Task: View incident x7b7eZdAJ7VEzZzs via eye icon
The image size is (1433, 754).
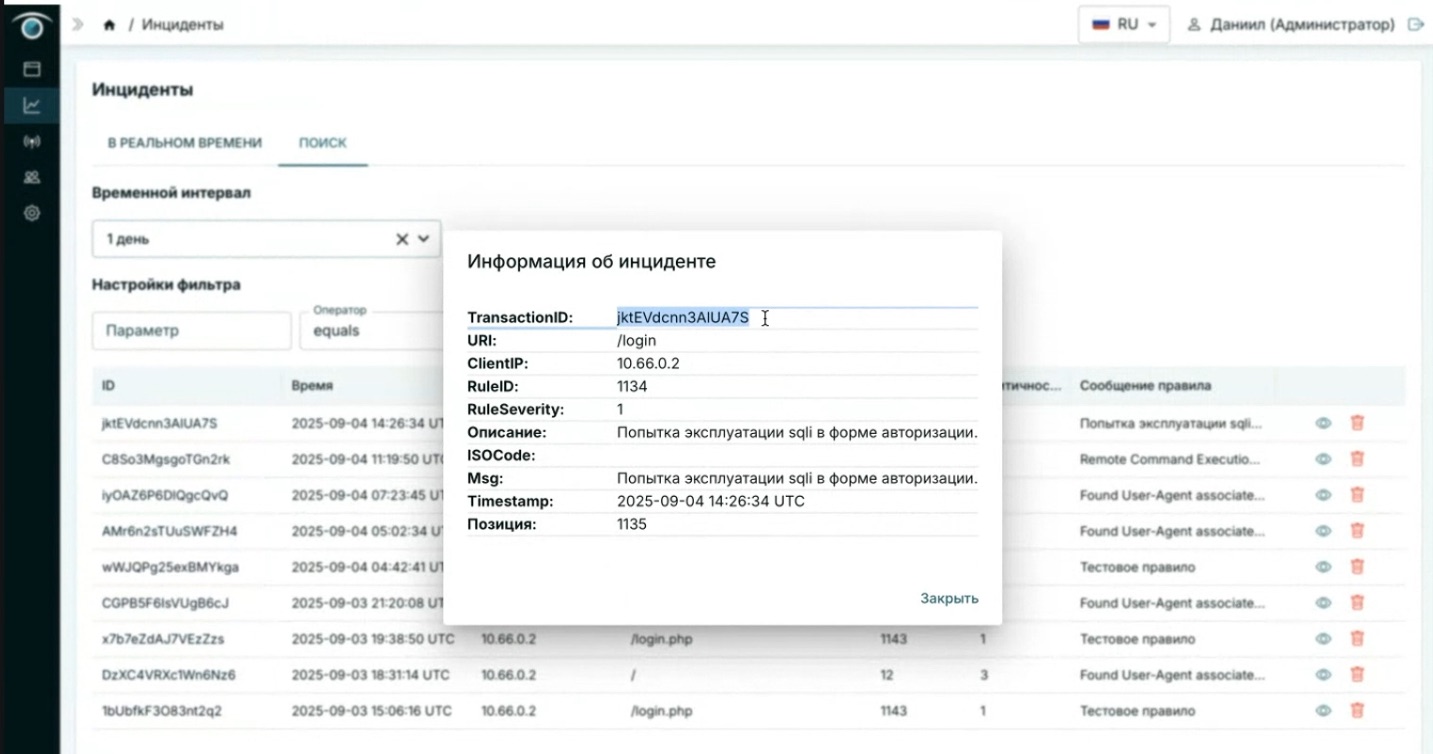Action: click(1323, 639)
